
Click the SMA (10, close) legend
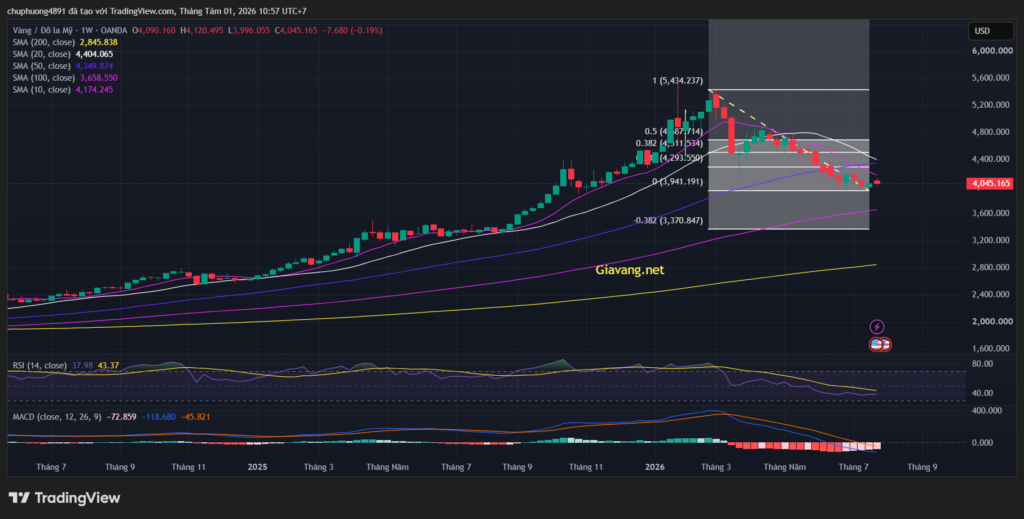click(x=41, y=89)
